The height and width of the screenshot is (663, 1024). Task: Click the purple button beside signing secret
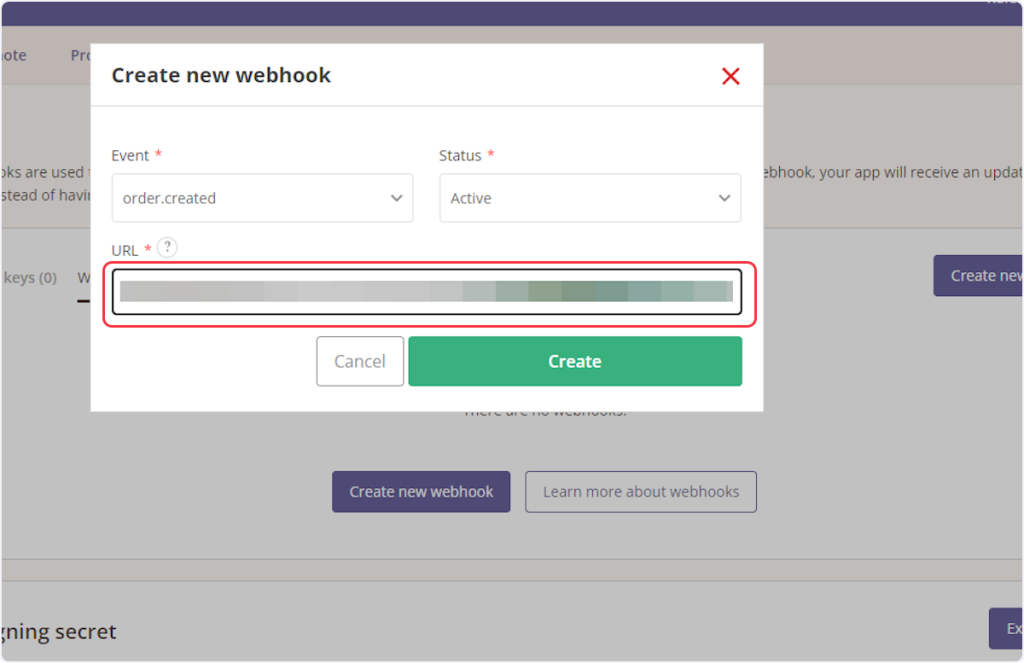[1006, 628]
